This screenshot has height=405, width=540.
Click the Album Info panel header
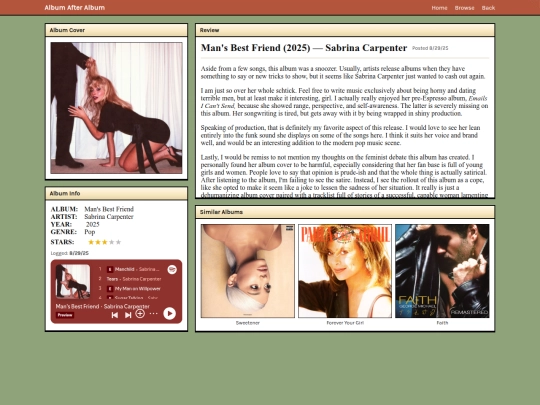coord(116,193)
